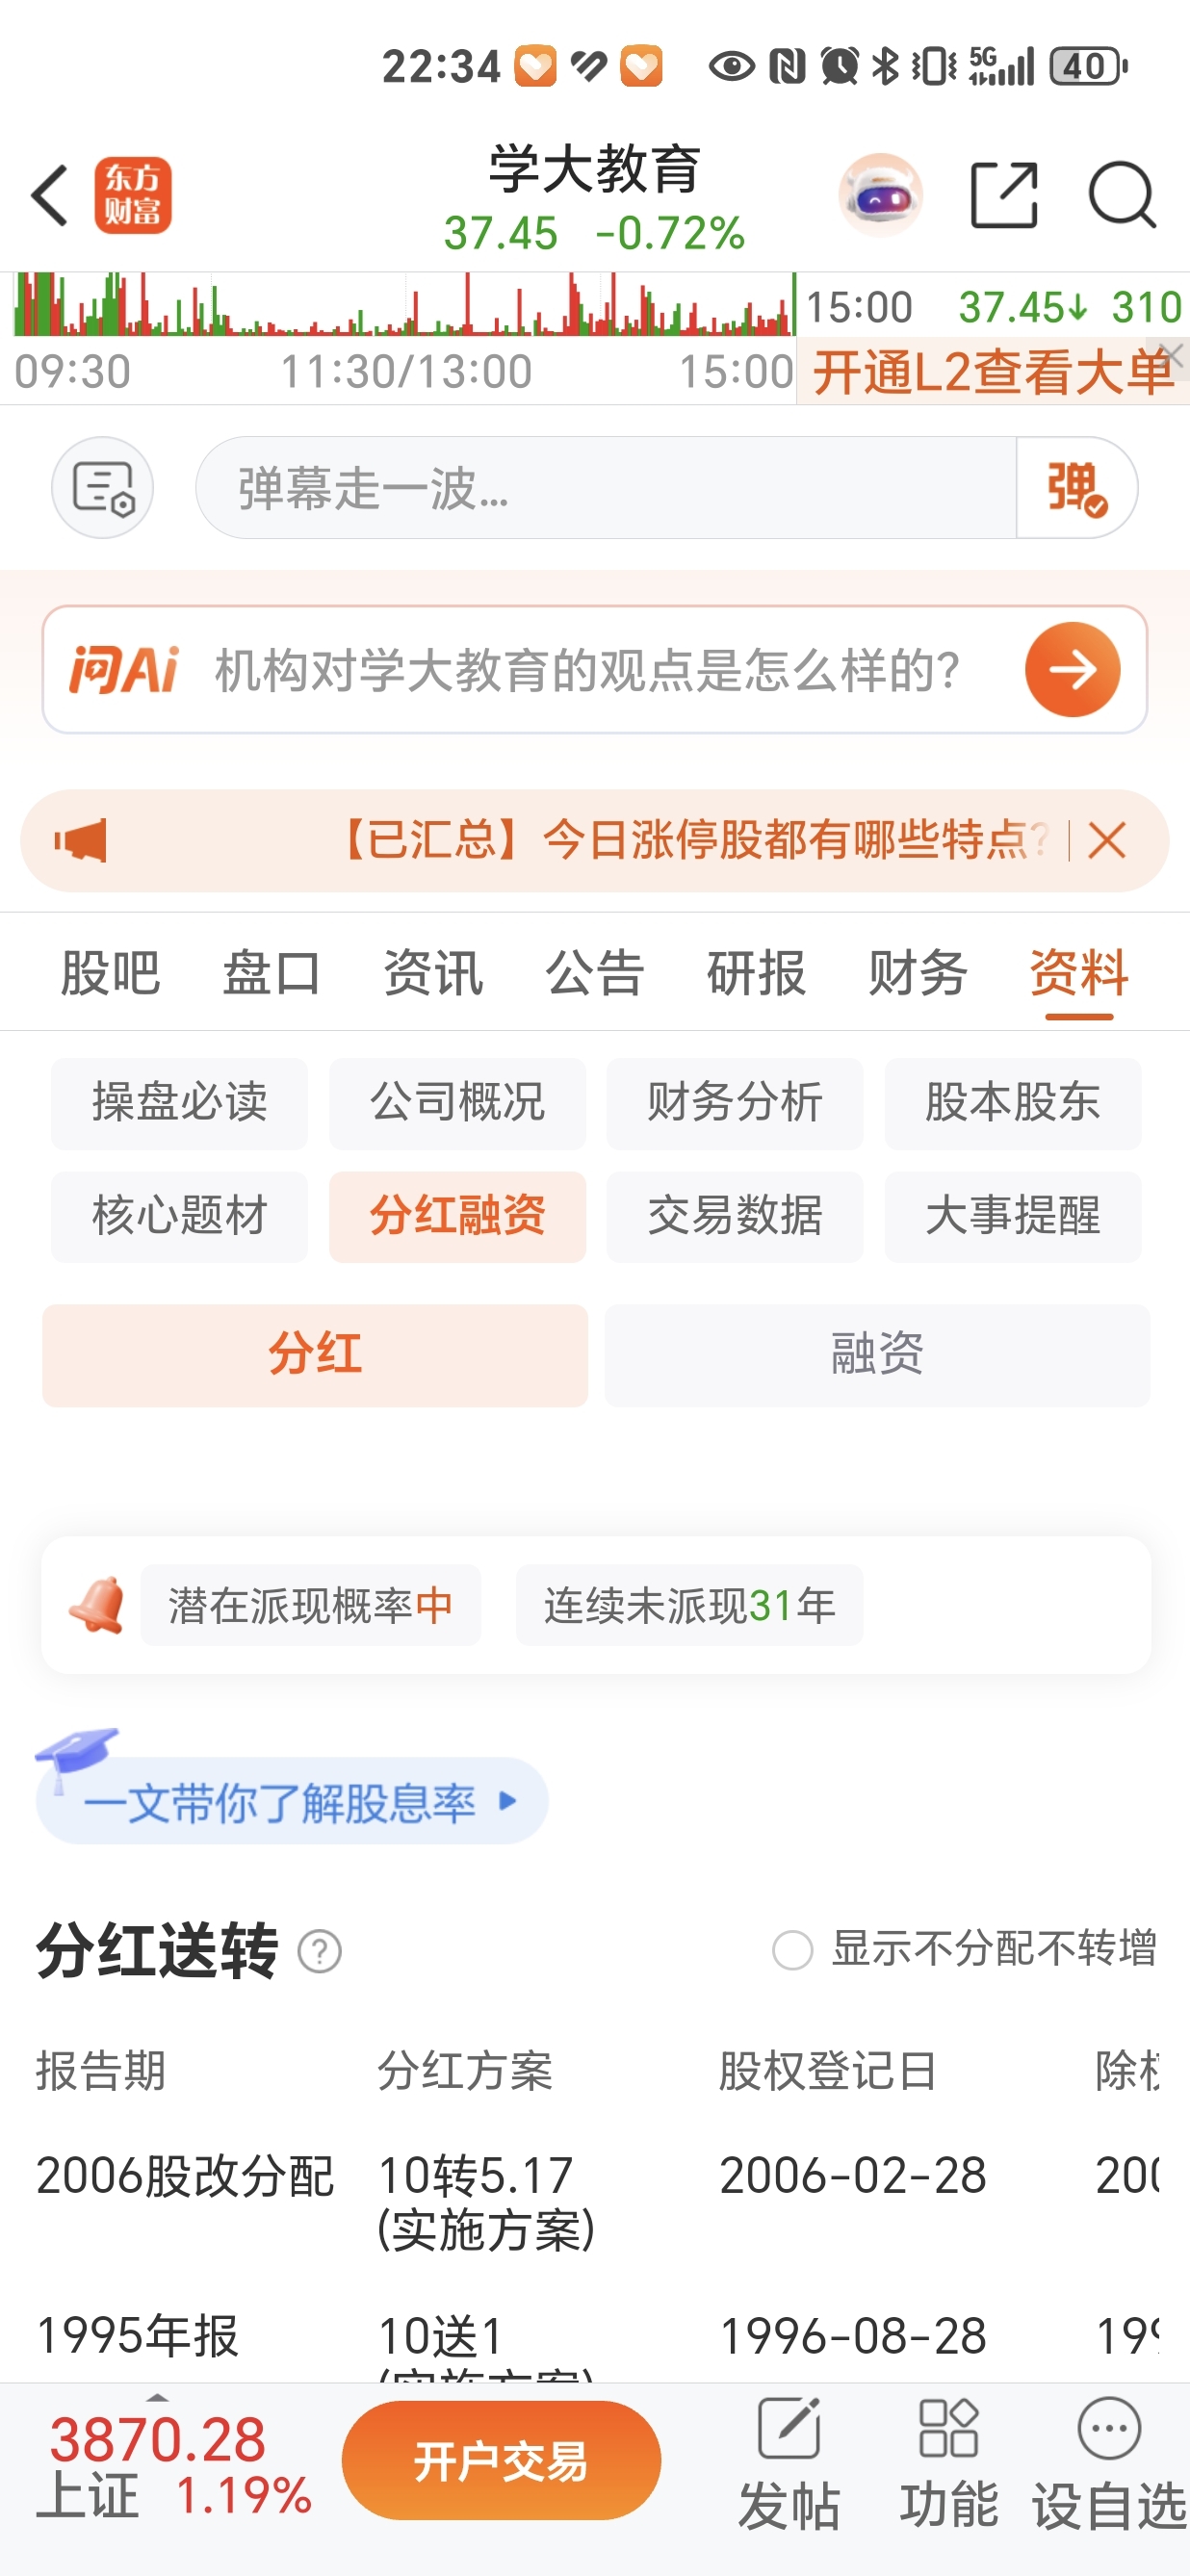
Task: Click the question mark beside 分红送转
Action: click(320, 1951)
